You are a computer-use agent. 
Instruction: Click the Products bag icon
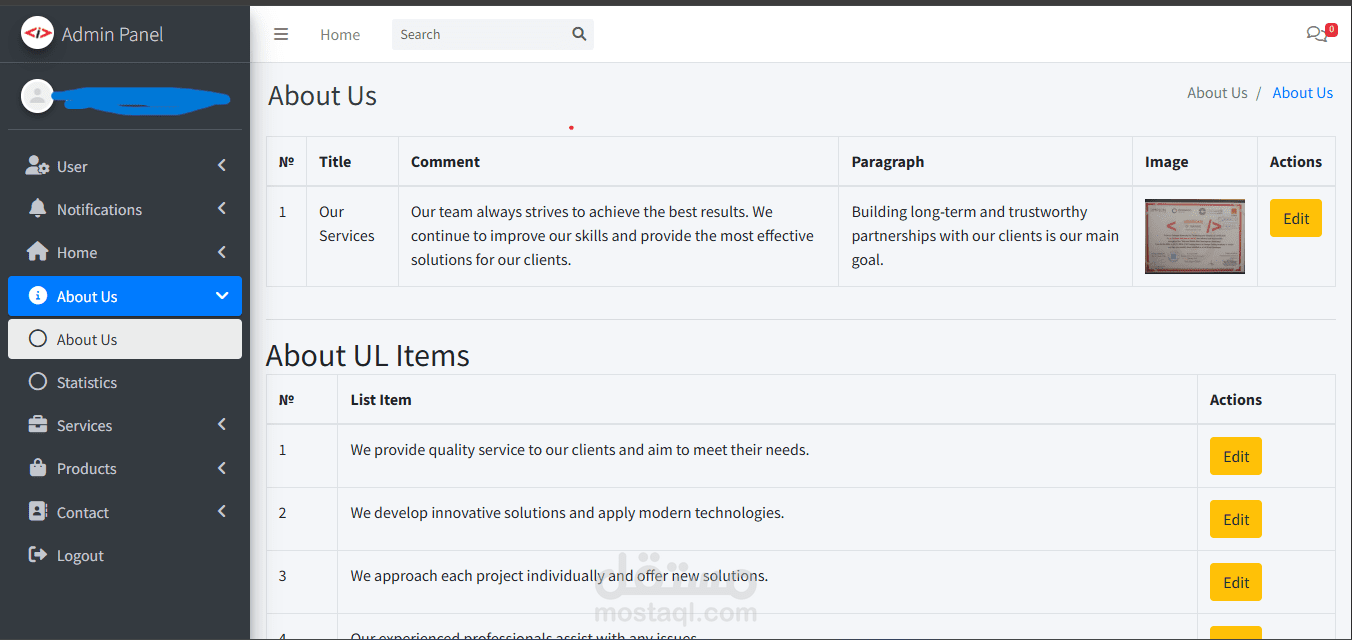pos(38,468)
